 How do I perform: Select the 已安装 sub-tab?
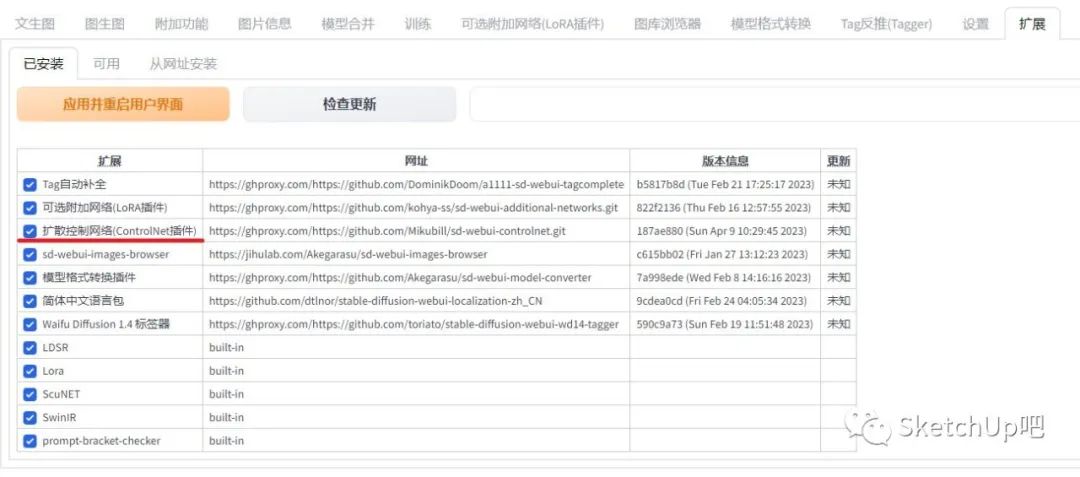pos(43,64)
